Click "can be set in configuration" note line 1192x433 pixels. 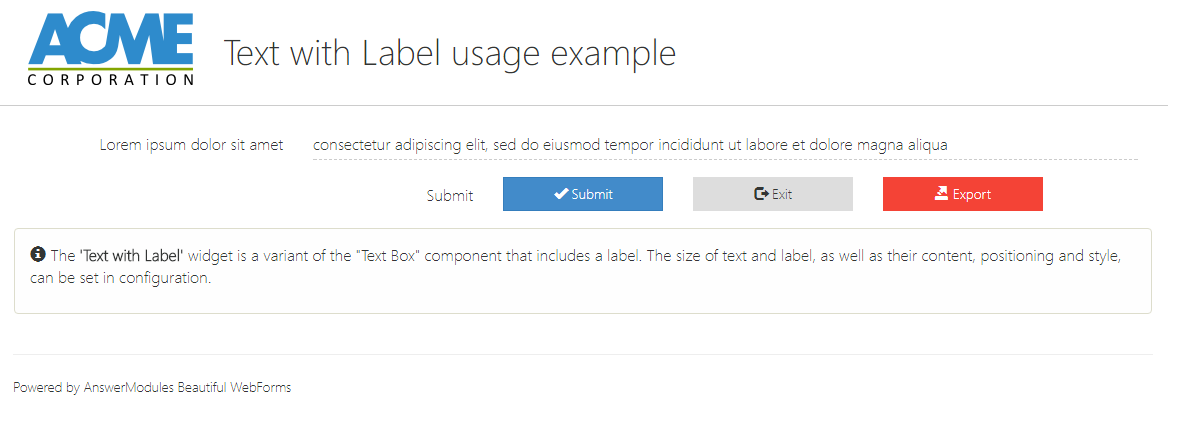pos(121,279)
